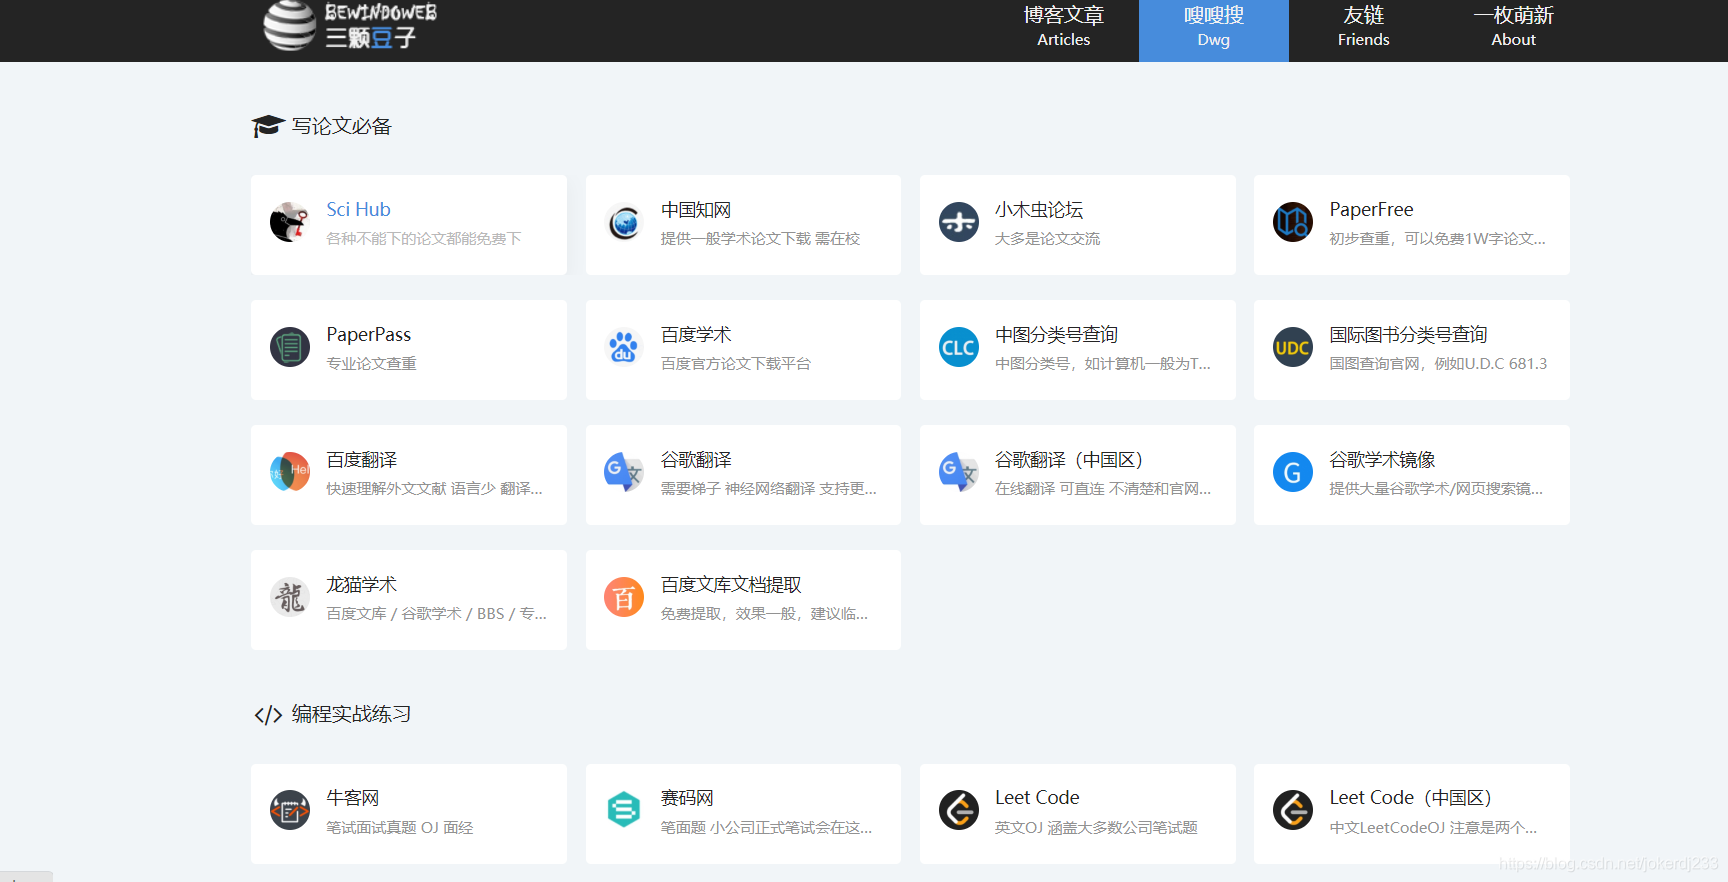Open the 国际图书分类号查询 link title
Screen dimensions: 1728x882
coord(1408,335)
